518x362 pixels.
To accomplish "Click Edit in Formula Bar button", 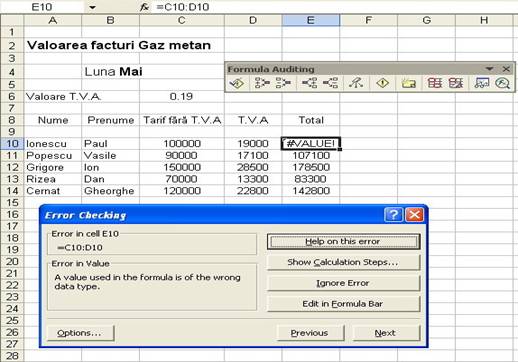I will (343, 304).
